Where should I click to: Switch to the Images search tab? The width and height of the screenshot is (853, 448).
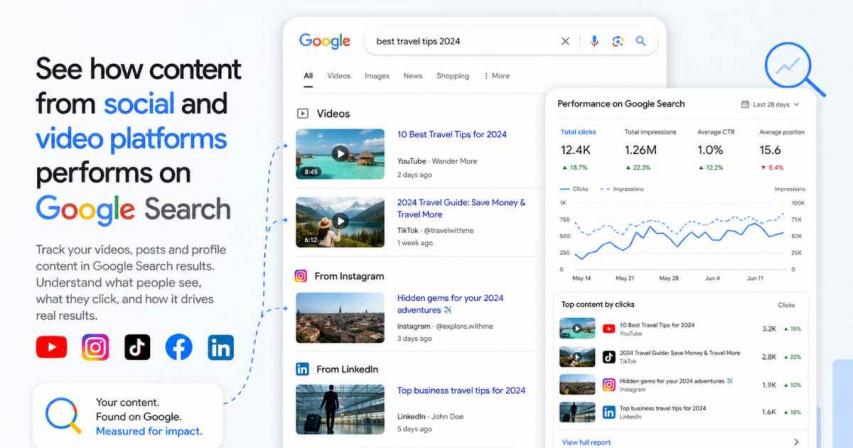click(x=377, y=76)
